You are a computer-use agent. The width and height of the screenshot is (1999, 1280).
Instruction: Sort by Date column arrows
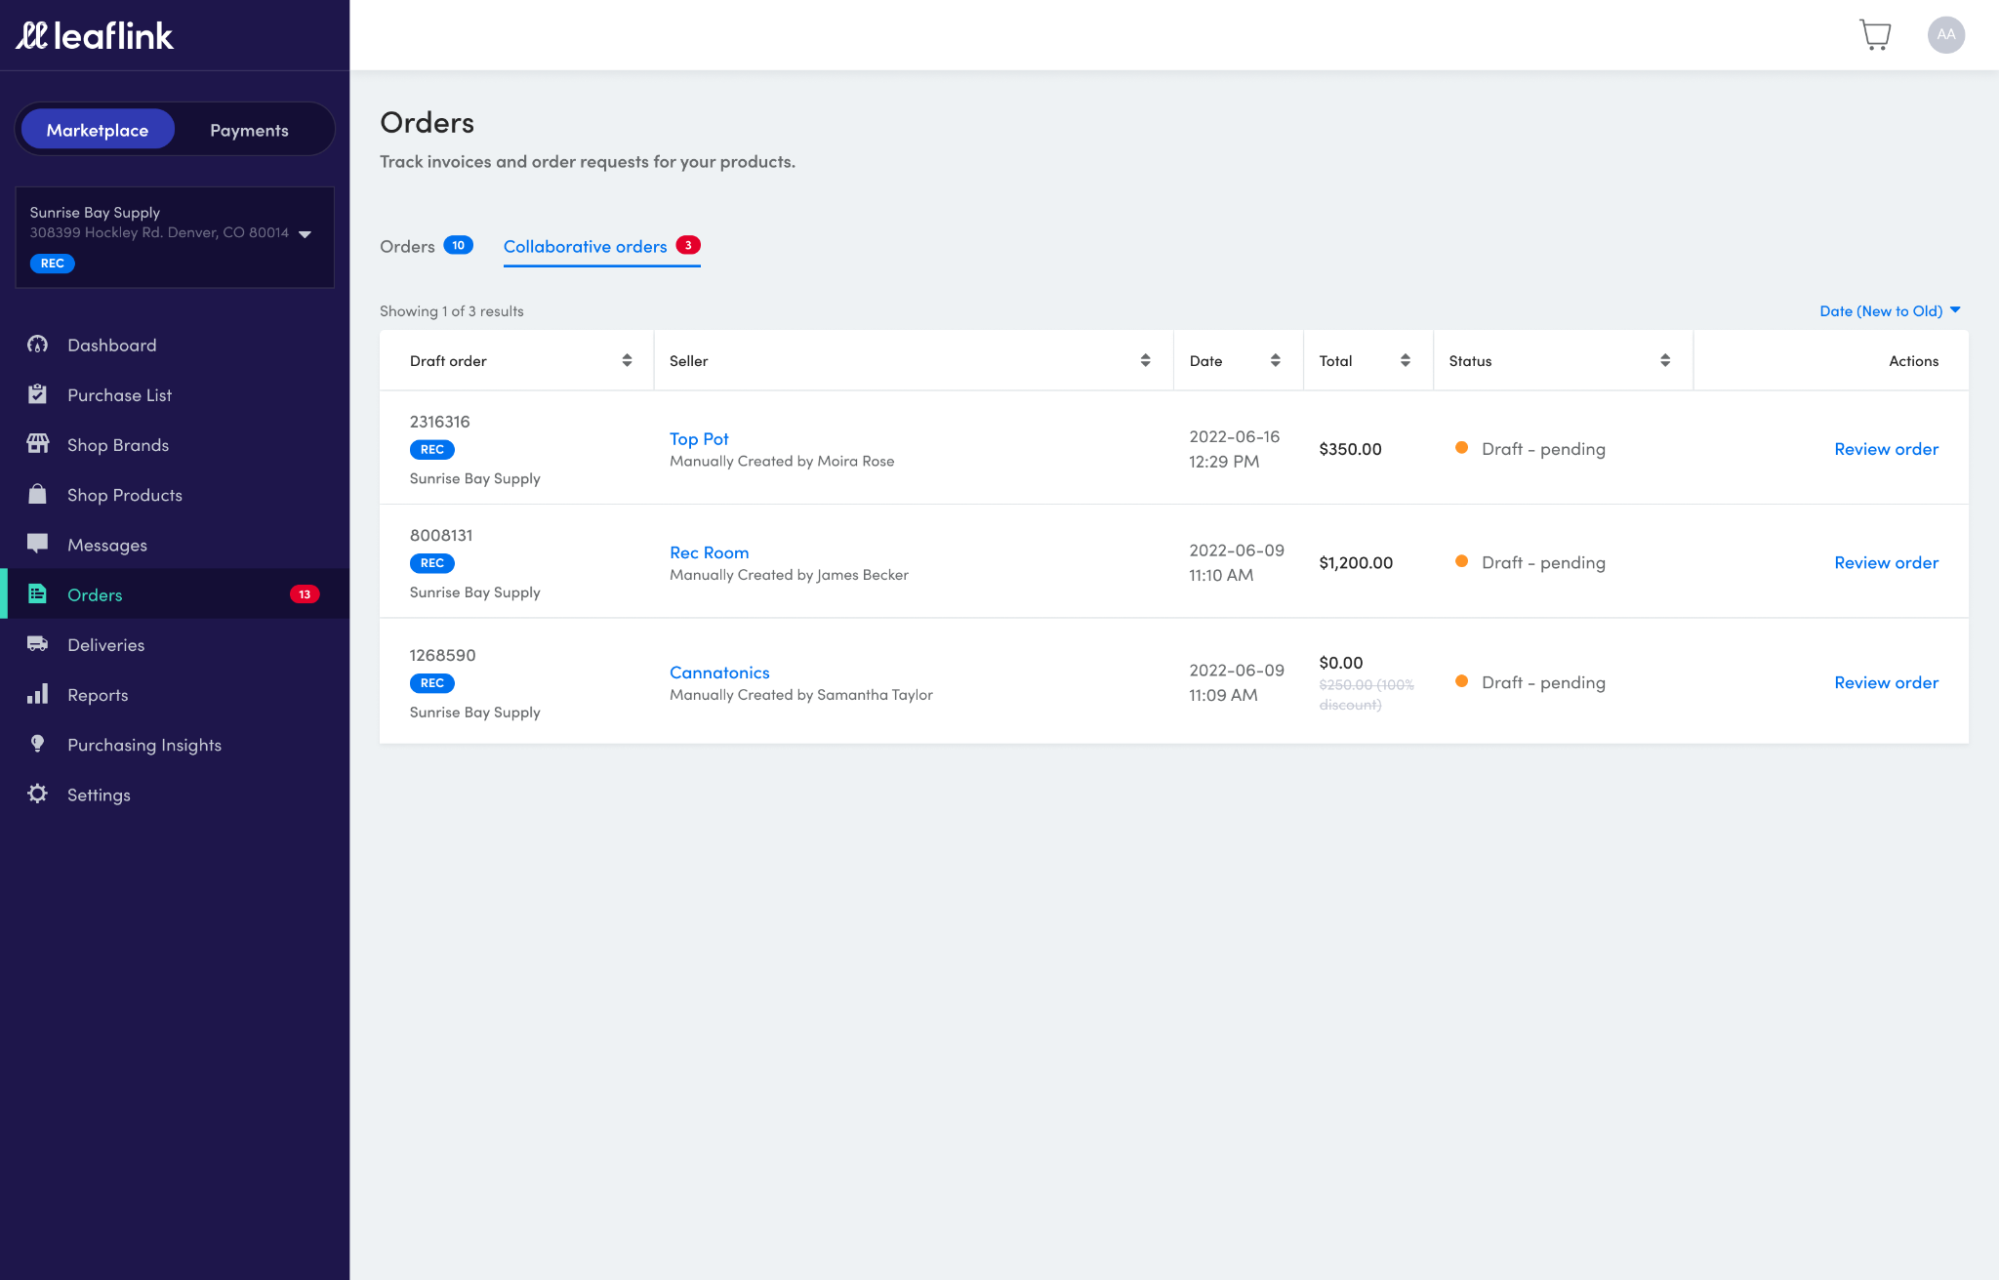1275,360
